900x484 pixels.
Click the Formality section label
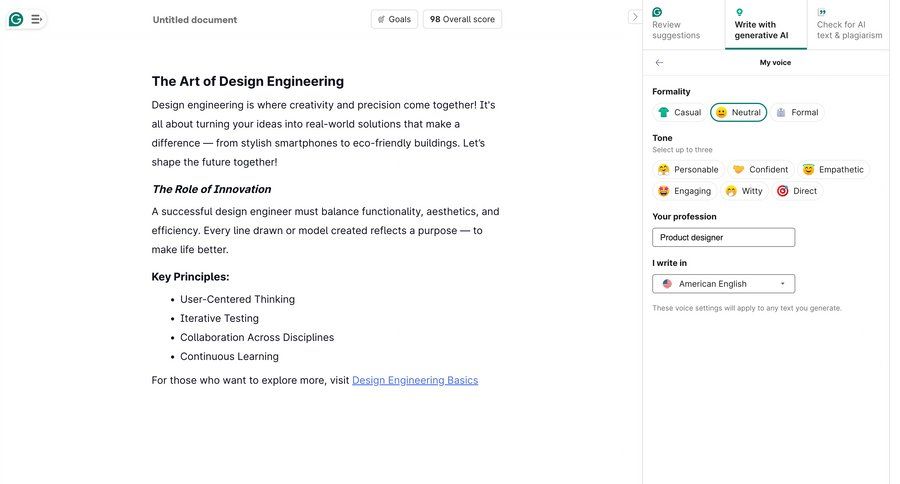pos(671,91)
